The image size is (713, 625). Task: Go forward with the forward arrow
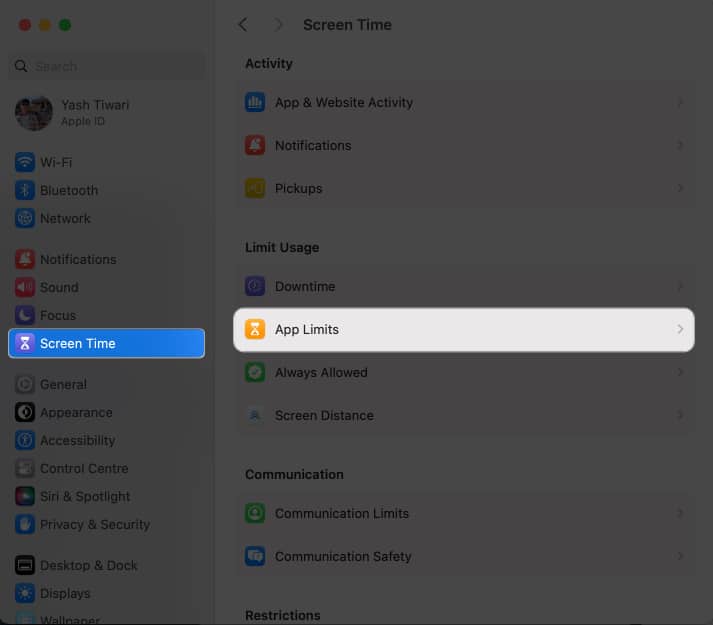(278, 25)
